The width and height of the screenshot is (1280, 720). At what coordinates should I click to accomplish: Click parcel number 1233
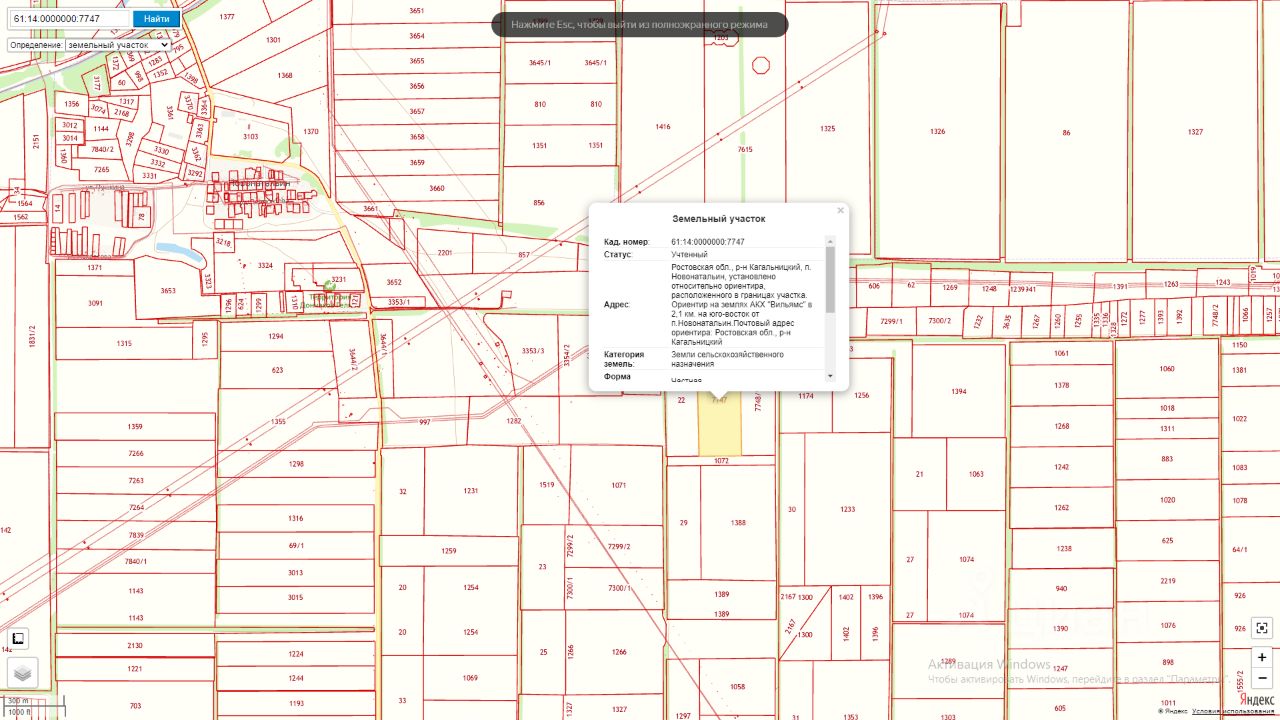click(847, 509)
